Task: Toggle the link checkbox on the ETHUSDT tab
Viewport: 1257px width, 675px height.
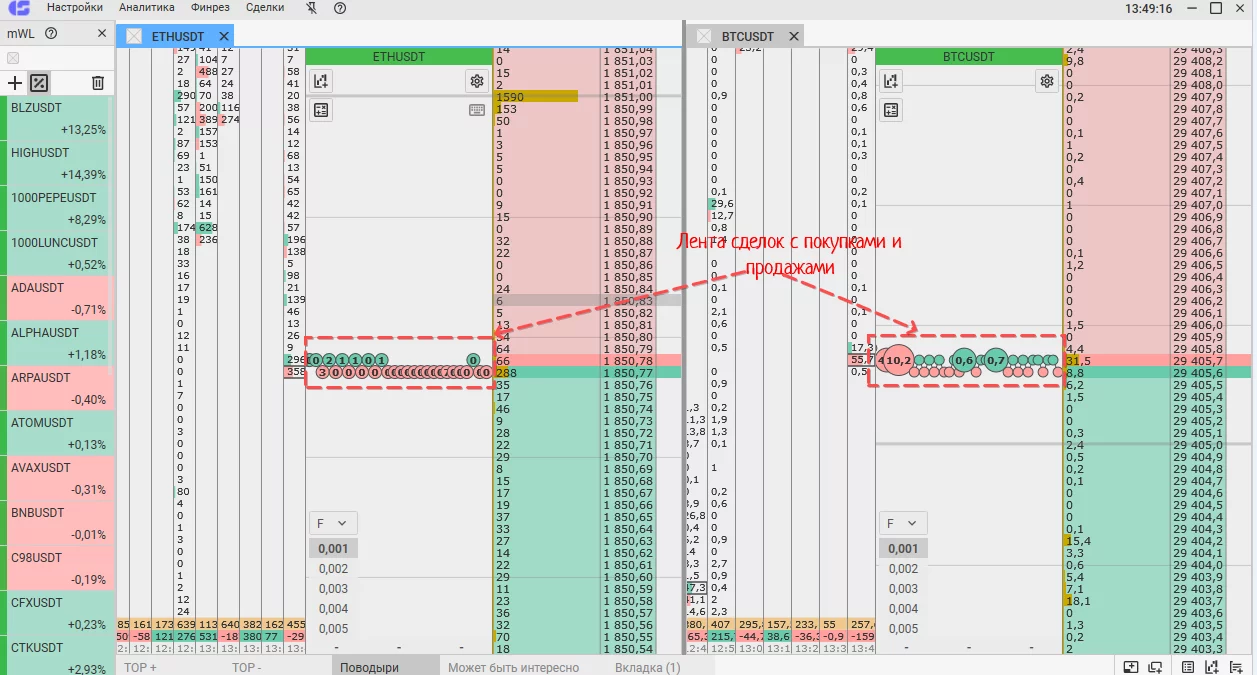Action: tap(134, 37)
